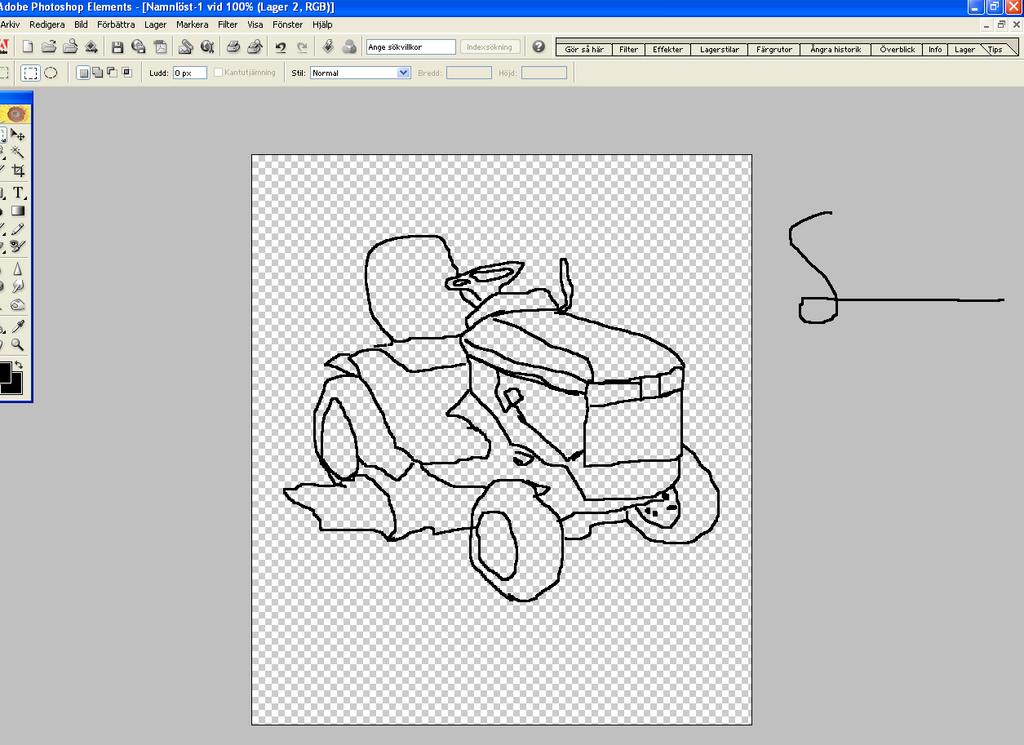The image size is (1024, 745).
Task: Select the Crop tool
Action: [x=18, y=170]
